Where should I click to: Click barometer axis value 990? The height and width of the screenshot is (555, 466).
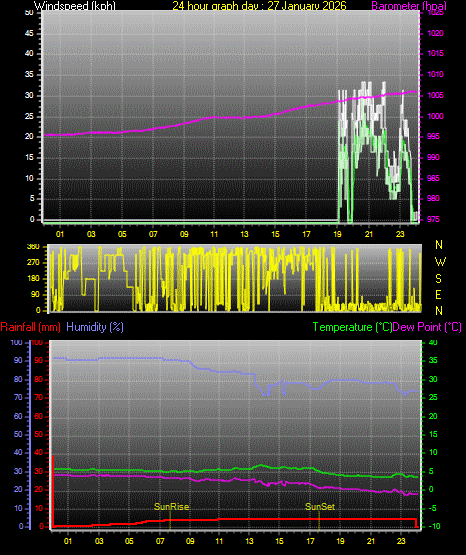coord(433,157)
